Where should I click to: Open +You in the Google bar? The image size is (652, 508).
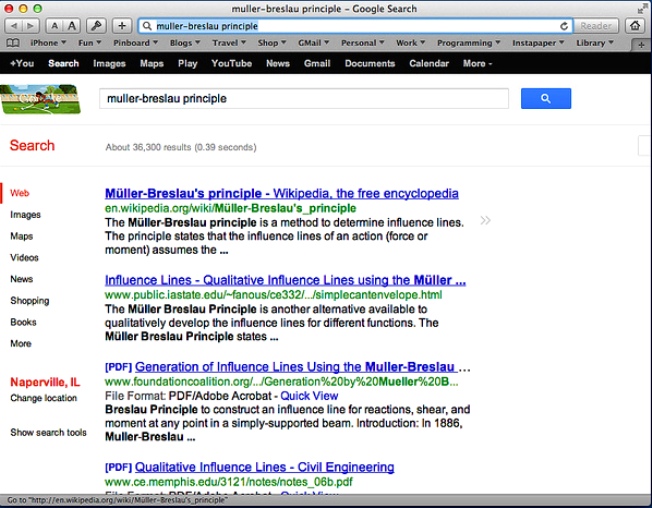22,63
